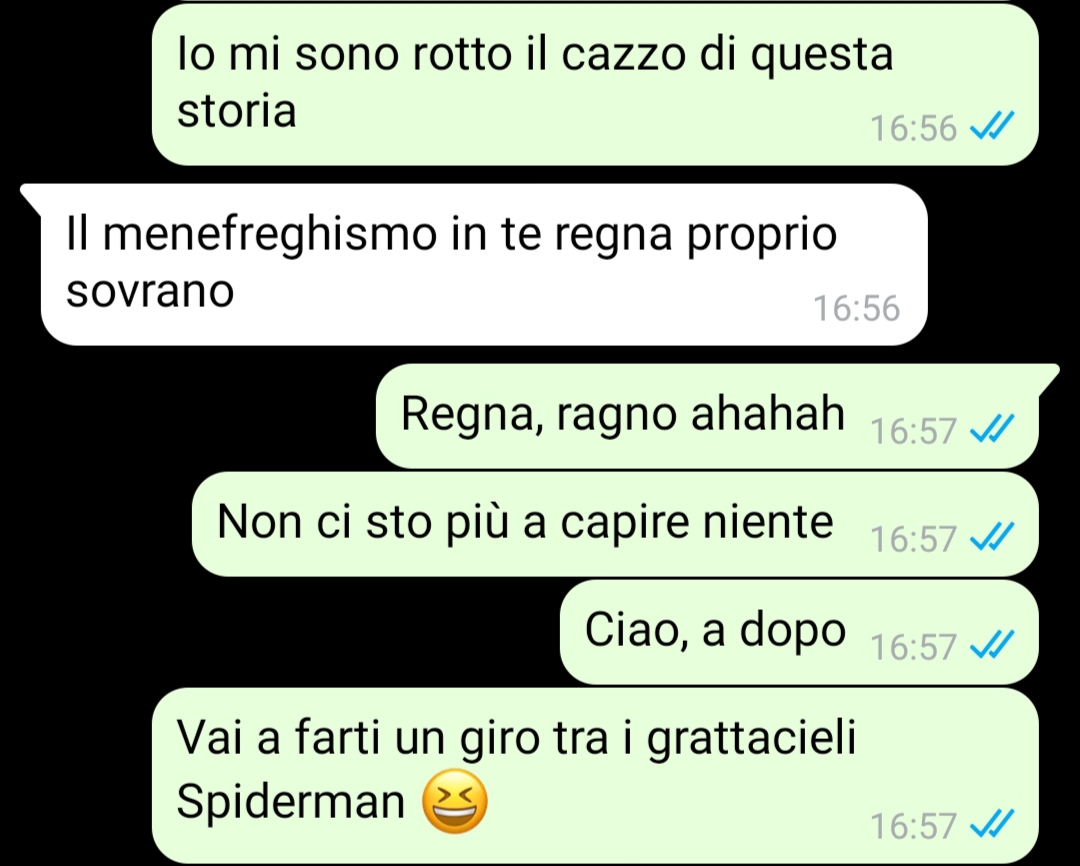
Task: Select the received message 'Il menefreghismo in te regna'
Action: 475,265
